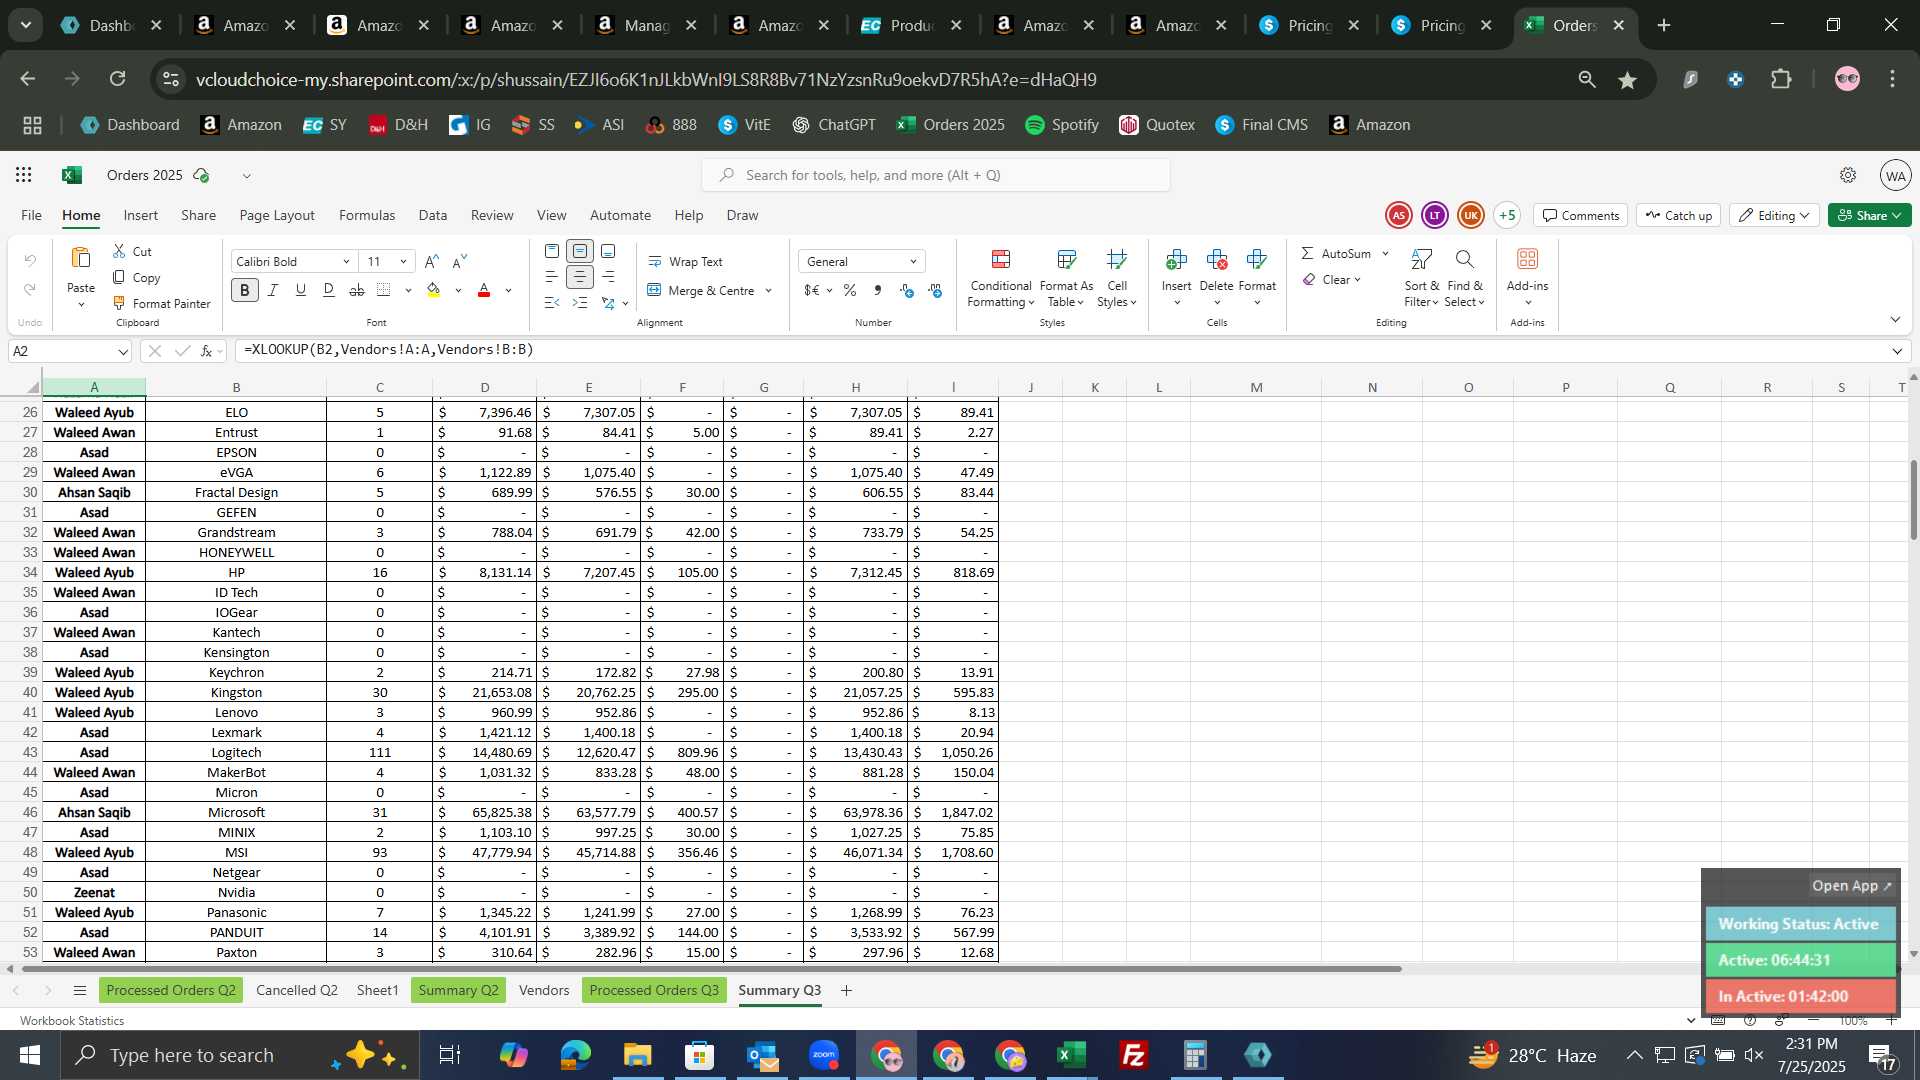Screen dimensions: 1920x1080
Task: Open the Add-ins panel
Action: [1527, 278]
